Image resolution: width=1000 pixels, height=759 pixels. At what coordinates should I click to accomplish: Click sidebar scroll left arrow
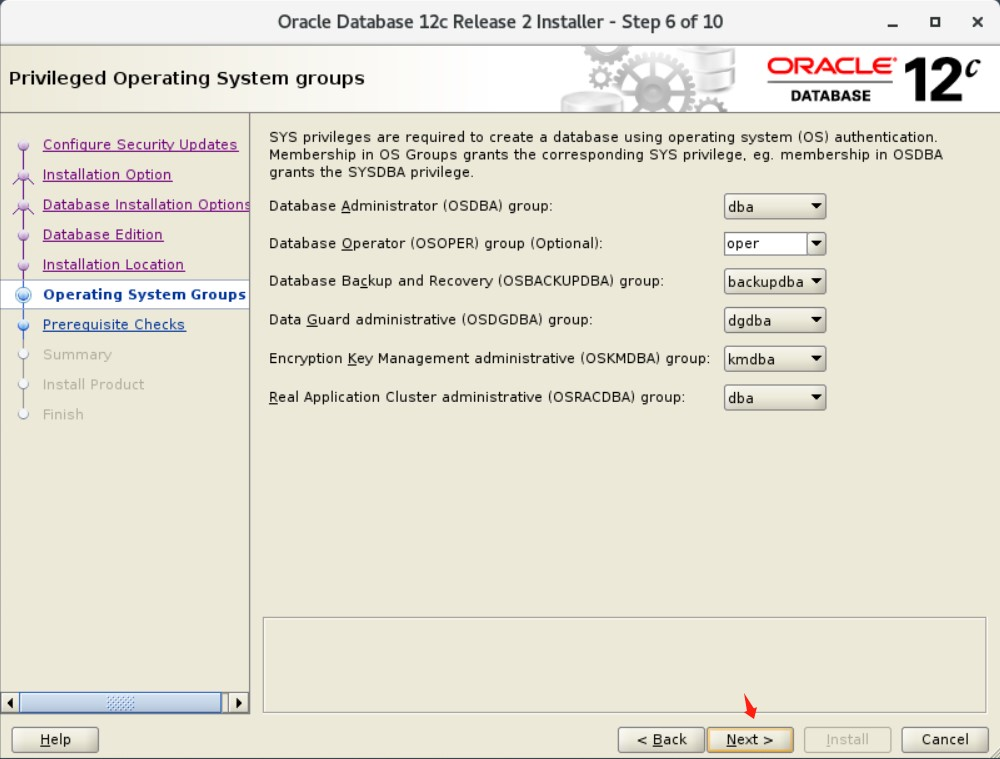click(x=10, y=703)
